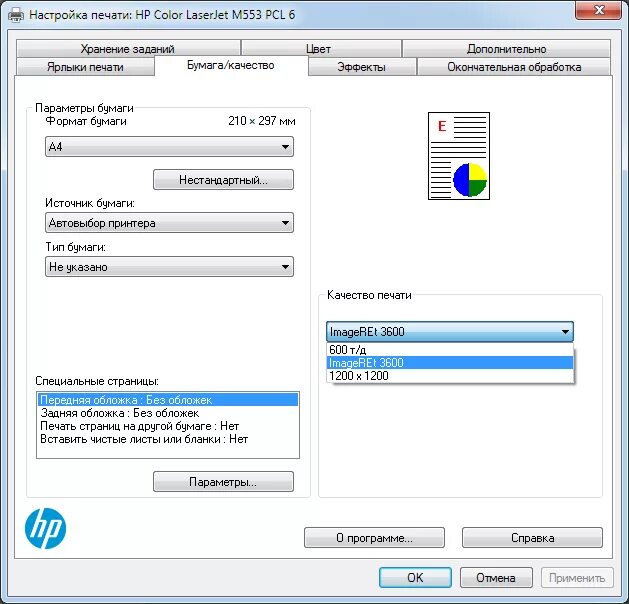Choose 1200 x 1200 print quality
The height and width of the screenshot is (604, 629).
[450, 376]
